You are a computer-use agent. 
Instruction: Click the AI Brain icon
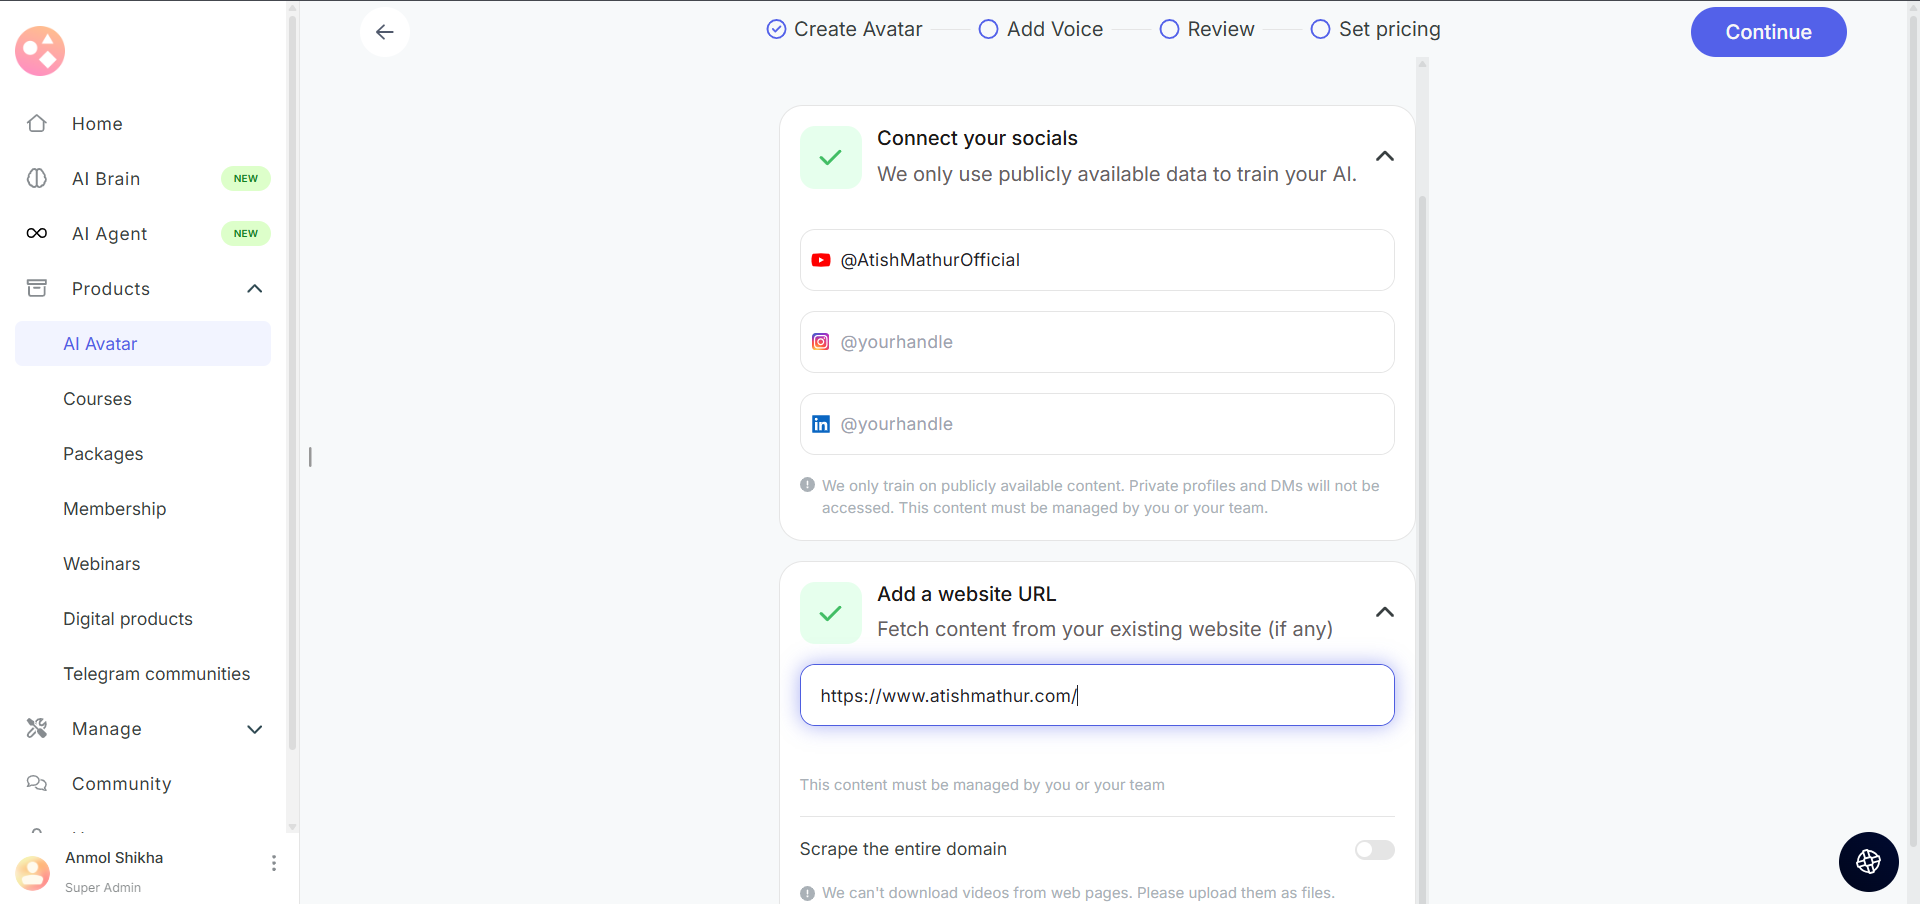(37, 179)
